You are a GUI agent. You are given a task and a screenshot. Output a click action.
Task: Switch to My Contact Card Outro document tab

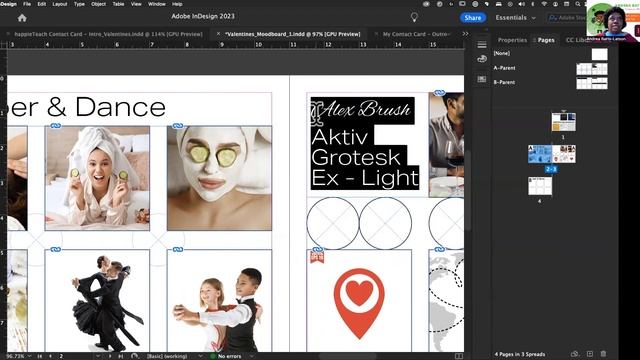point(416,34)
